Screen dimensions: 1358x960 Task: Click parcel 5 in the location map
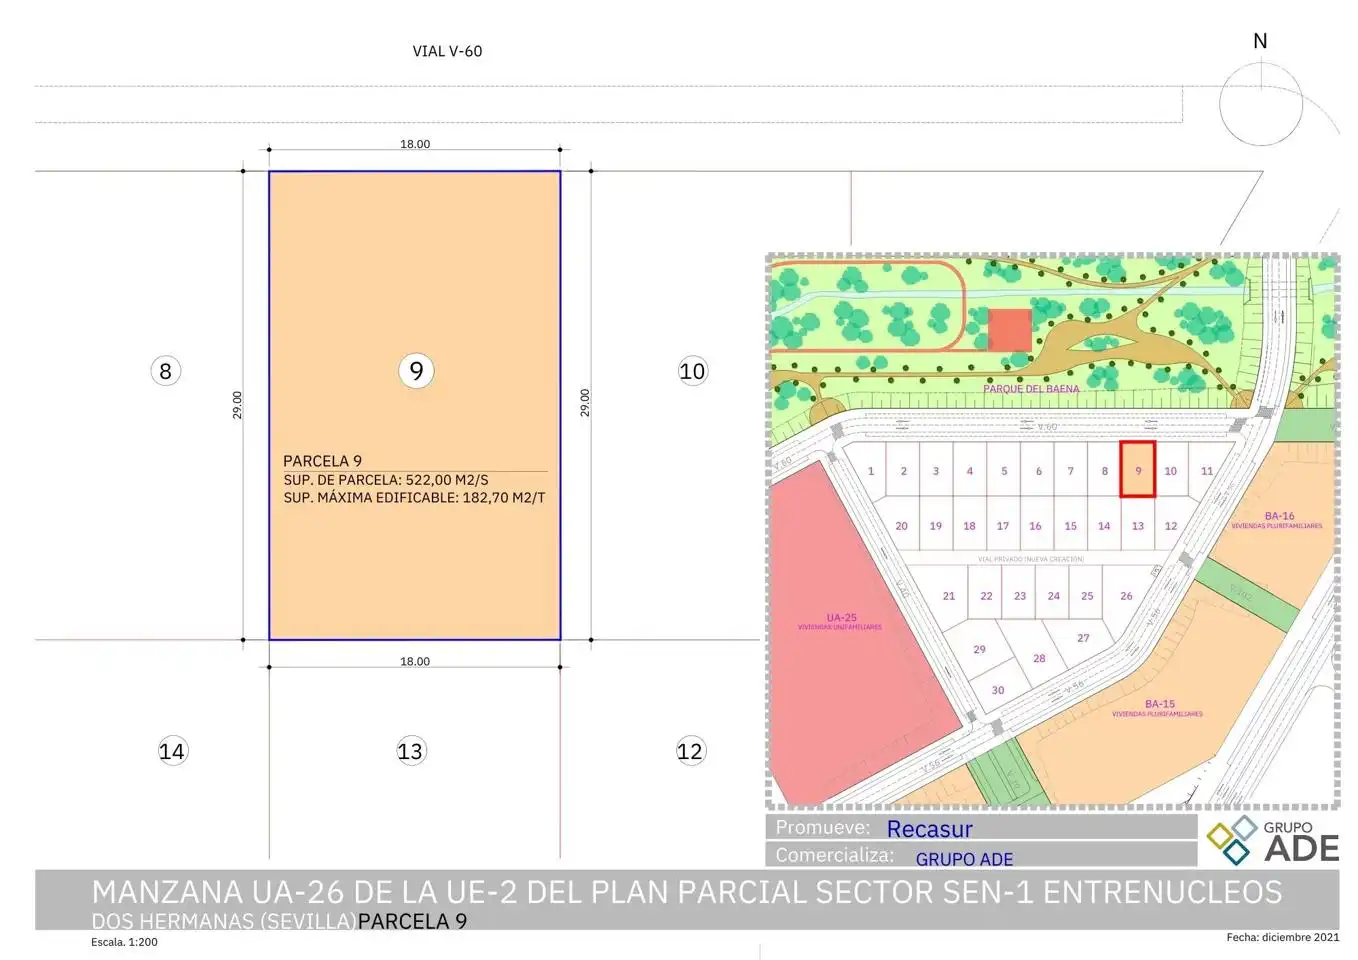click(1004, 471)
